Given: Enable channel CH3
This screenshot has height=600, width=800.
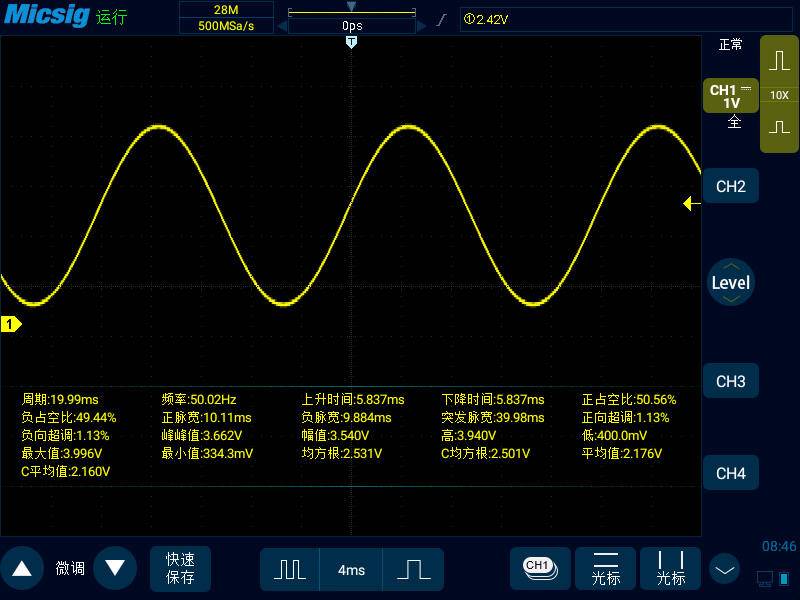Looking at the screenshot, I should 731,382.
